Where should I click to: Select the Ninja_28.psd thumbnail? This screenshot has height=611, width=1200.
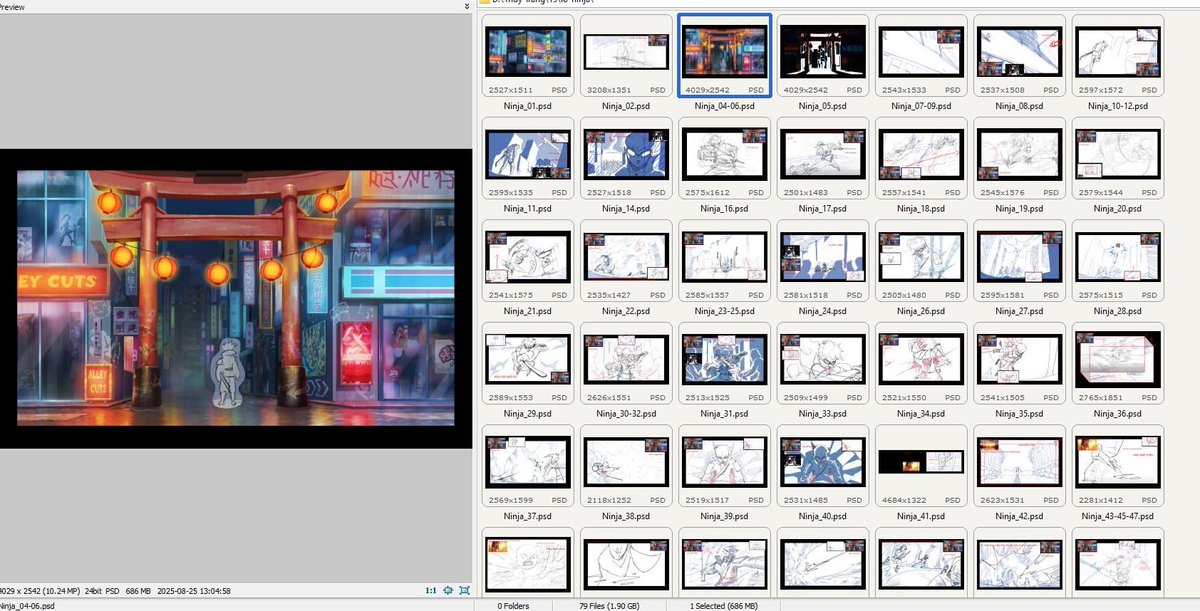tap(1117, 261)
